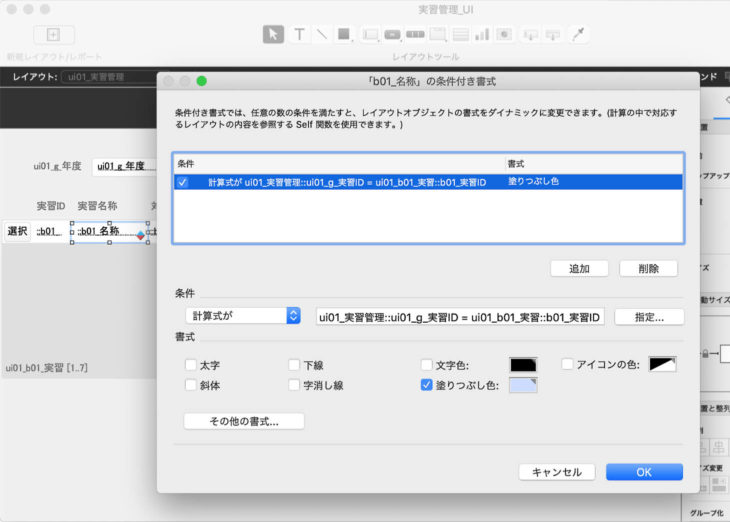Open その他の書式... more formatting options
Screen dimensions: 730x522
244,421
